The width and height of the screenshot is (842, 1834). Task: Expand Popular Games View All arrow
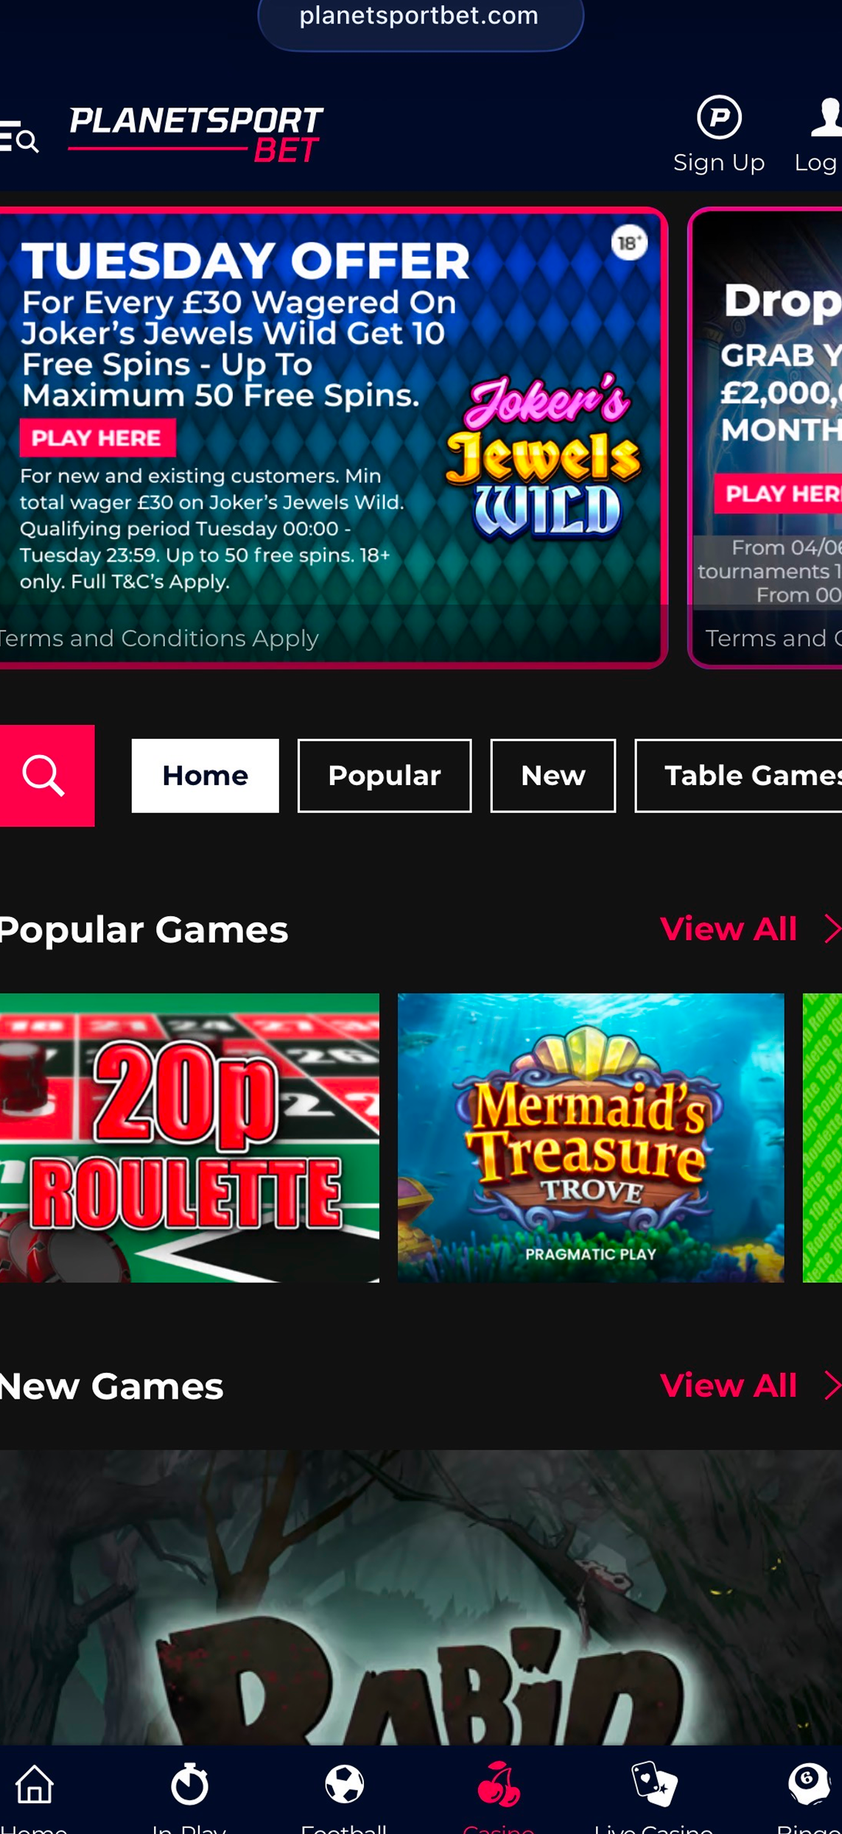tap(832, 929)
